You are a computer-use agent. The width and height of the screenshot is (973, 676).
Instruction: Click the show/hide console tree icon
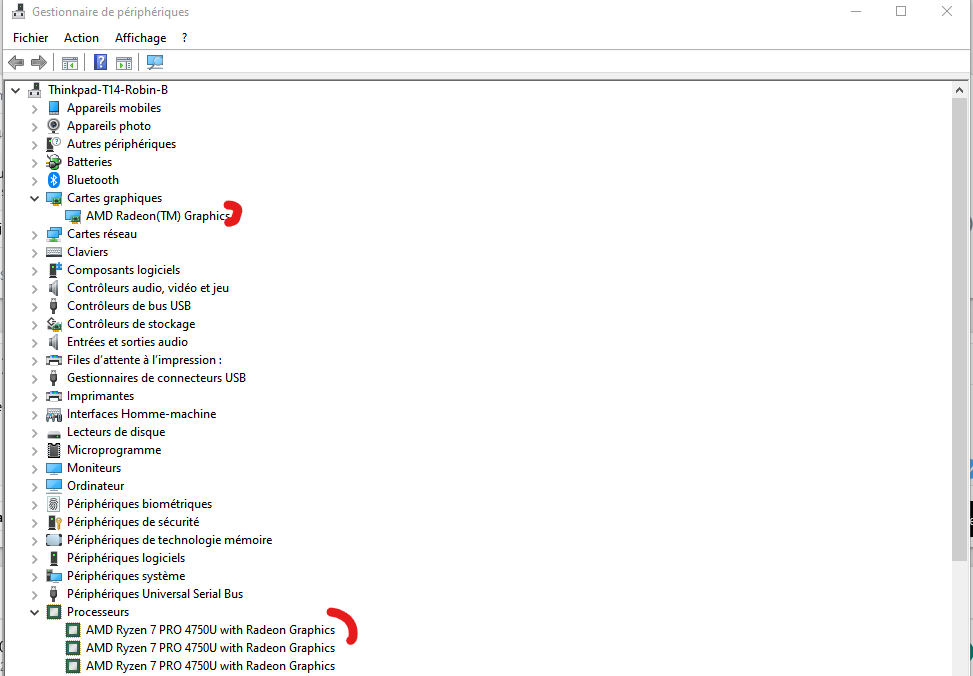[70, 62]
